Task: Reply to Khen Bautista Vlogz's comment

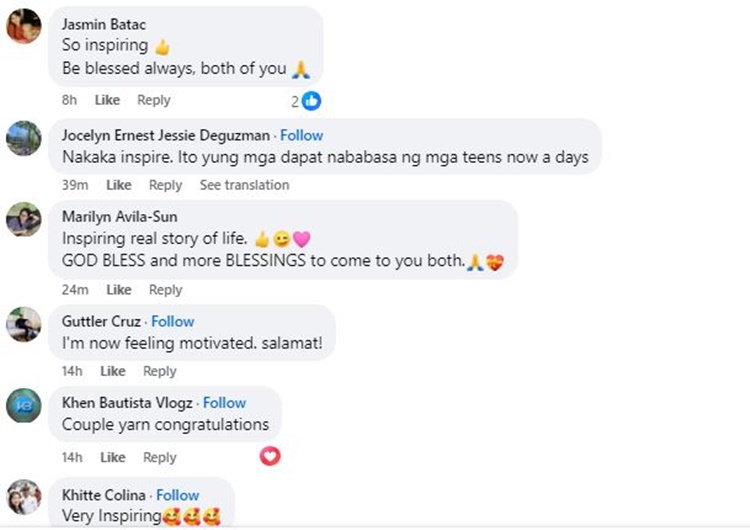Action: tap(159, 457)
